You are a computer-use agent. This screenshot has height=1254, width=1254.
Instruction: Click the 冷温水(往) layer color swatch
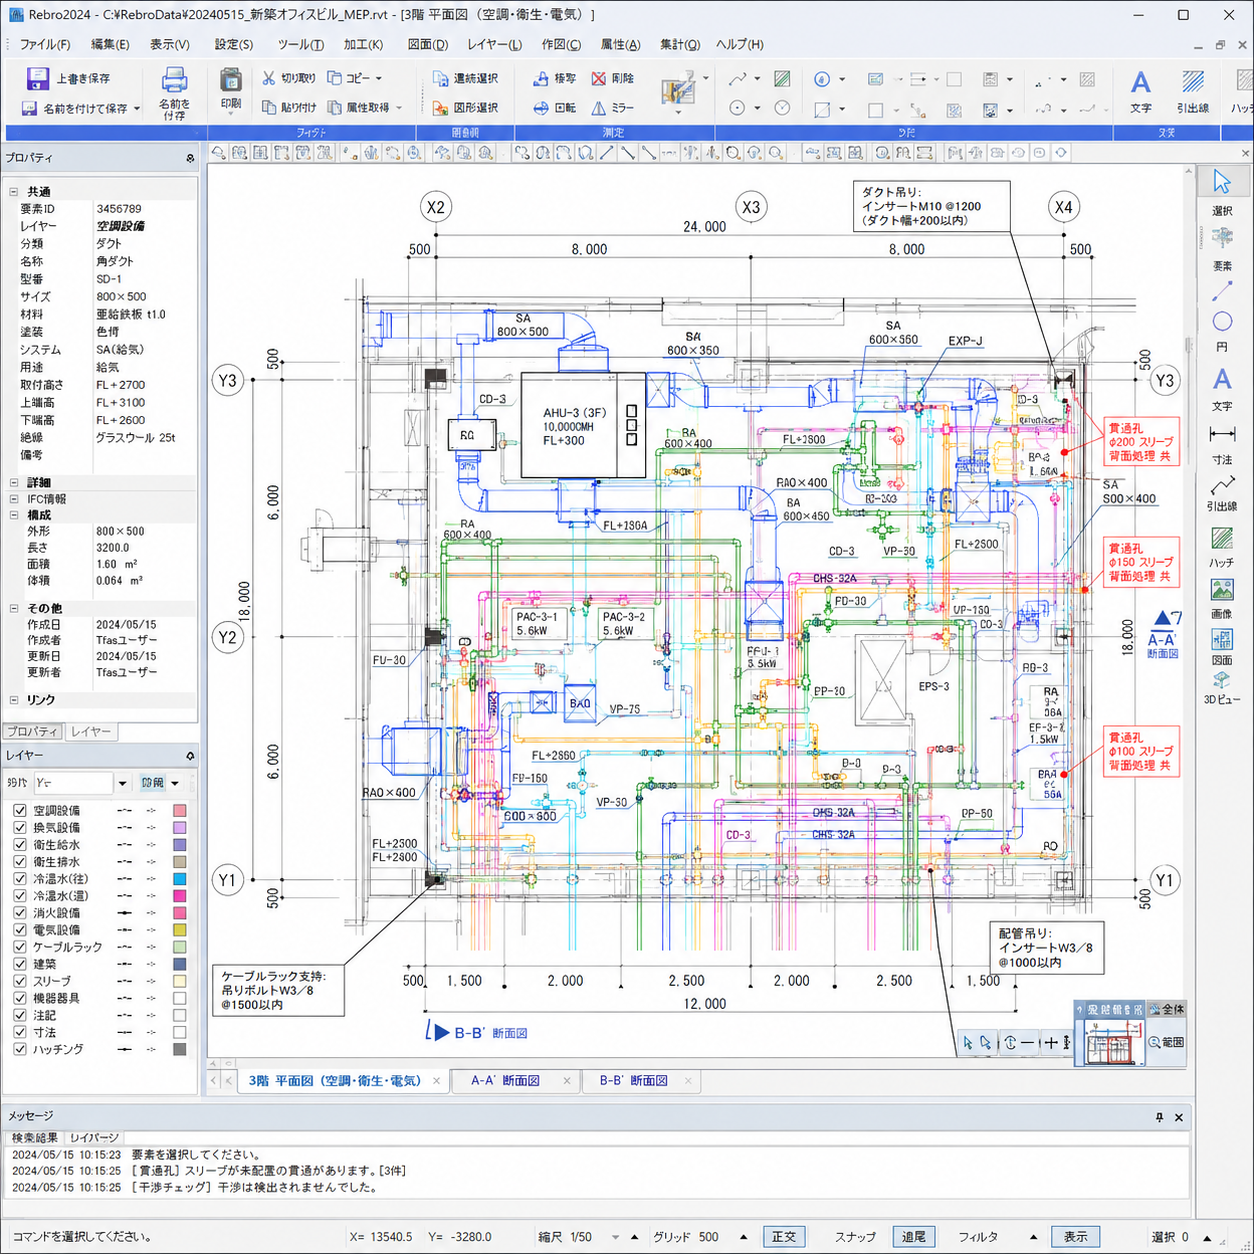tap(179, 879)
